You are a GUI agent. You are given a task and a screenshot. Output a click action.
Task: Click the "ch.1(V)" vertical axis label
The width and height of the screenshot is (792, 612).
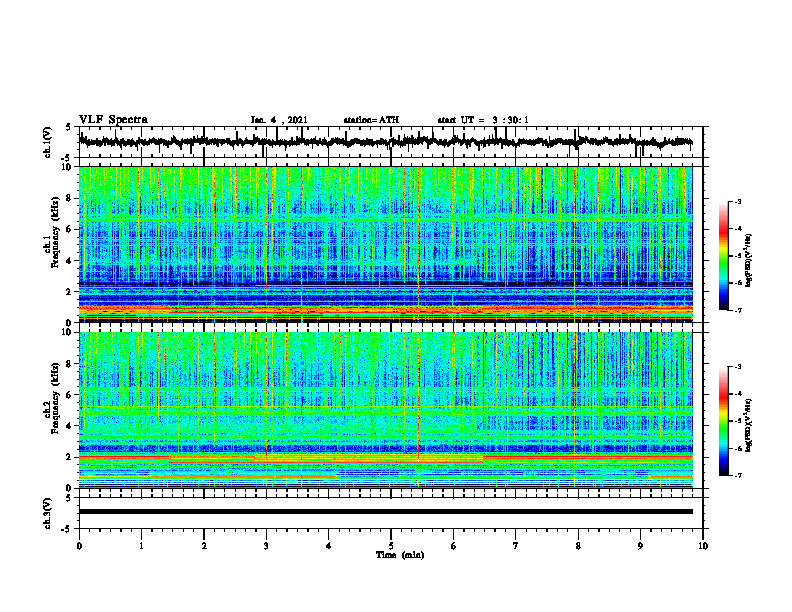pos(48,142)
